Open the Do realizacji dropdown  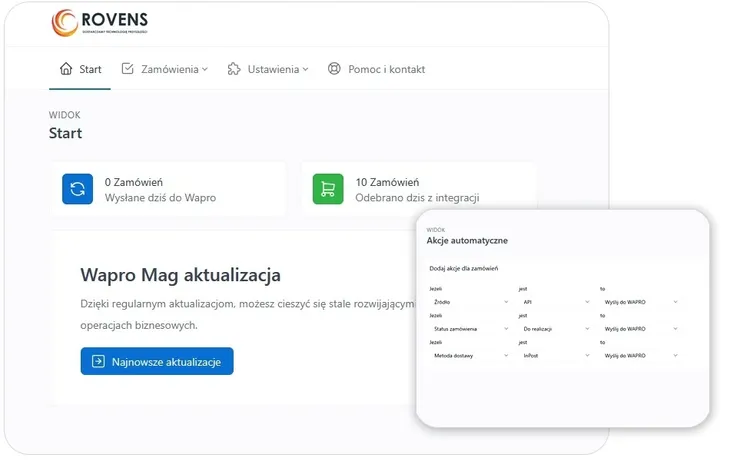tap(555, 329)
